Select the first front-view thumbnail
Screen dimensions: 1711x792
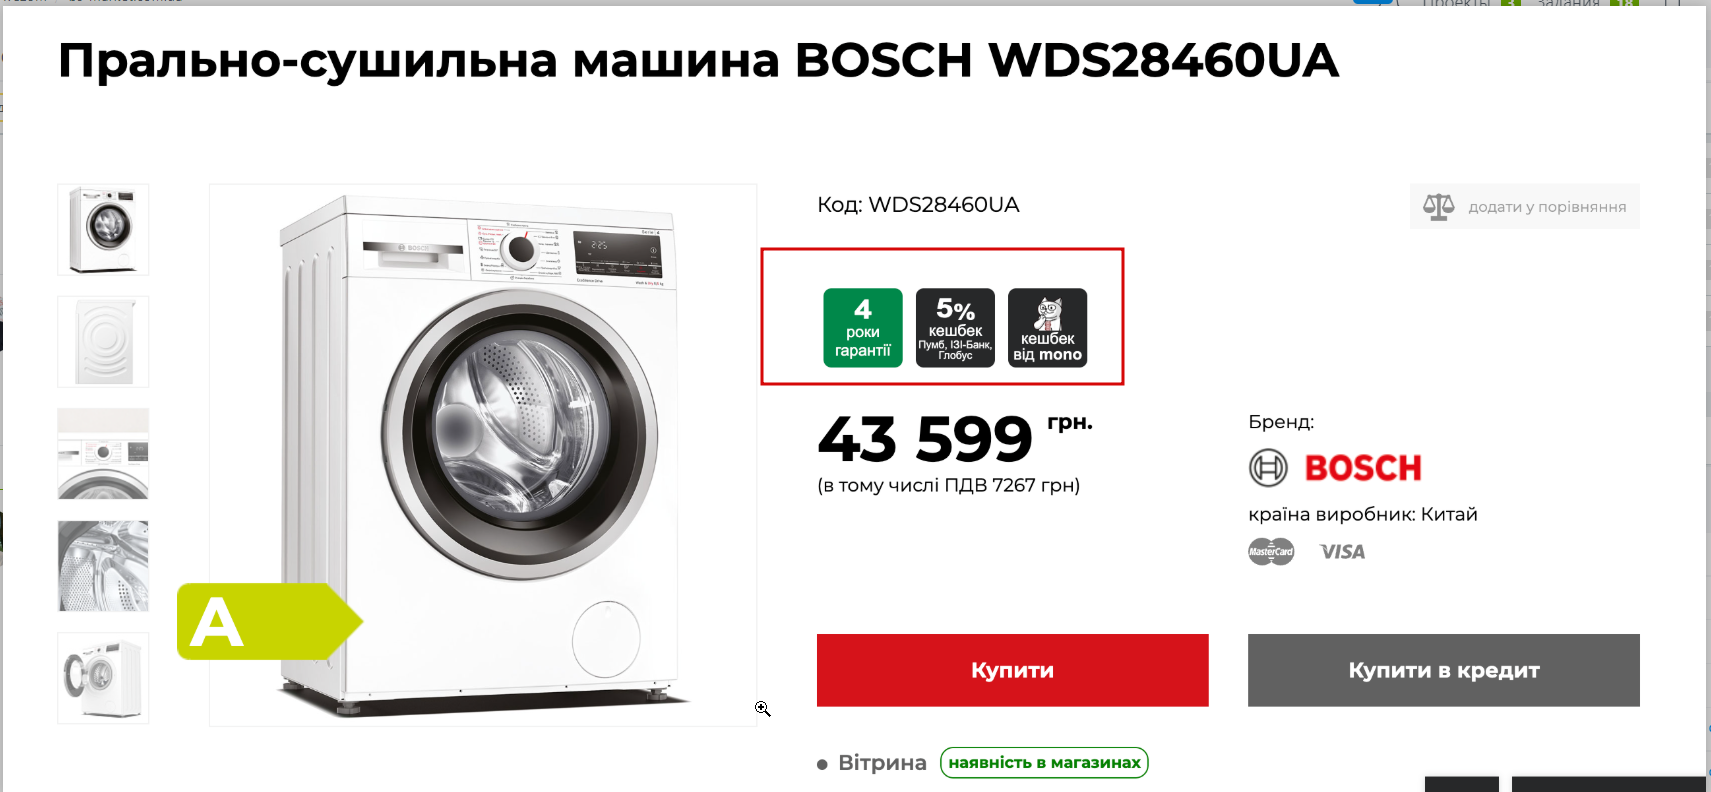click(103, 229)
